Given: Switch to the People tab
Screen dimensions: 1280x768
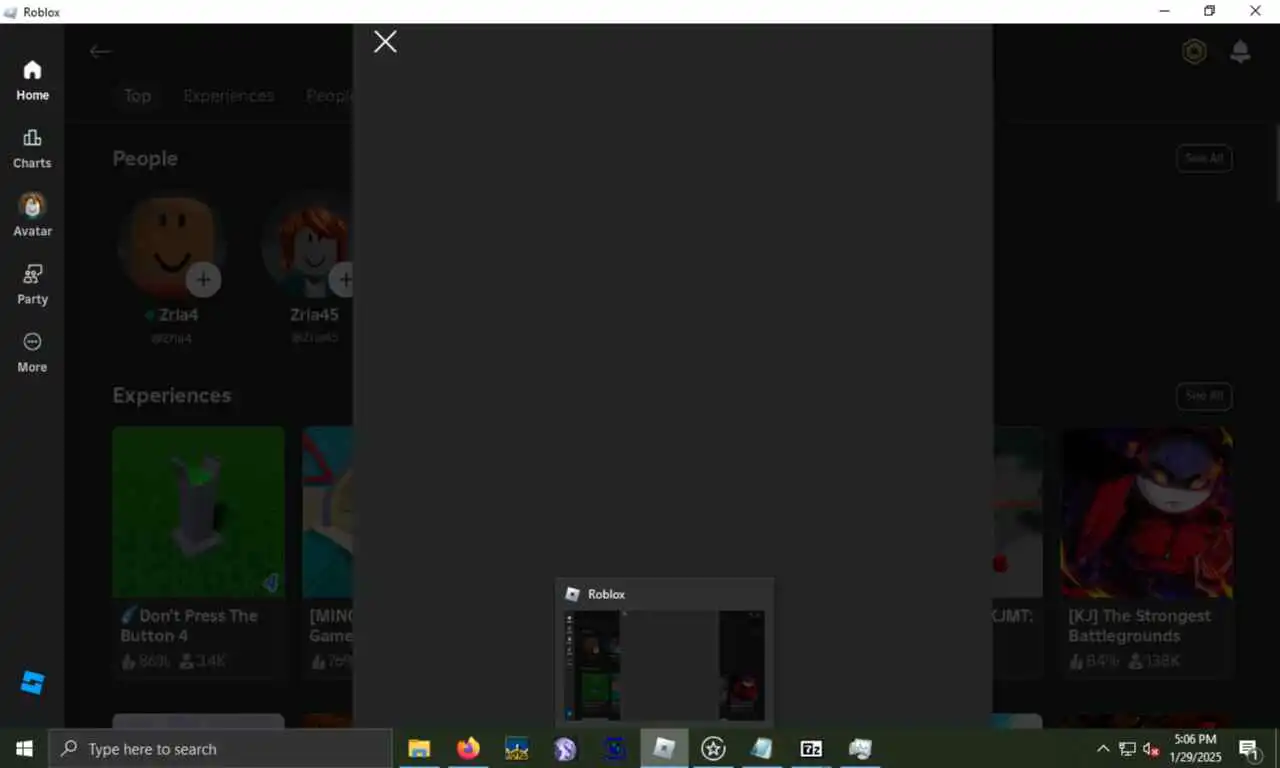Looking at the screenshot, I should click(x=329, y=96).
